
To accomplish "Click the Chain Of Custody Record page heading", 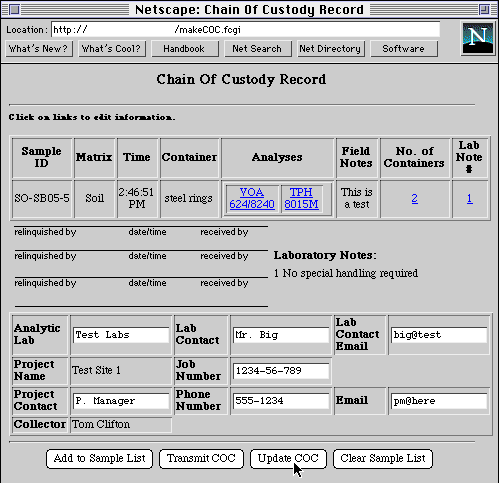I will (x=242, y=80).
